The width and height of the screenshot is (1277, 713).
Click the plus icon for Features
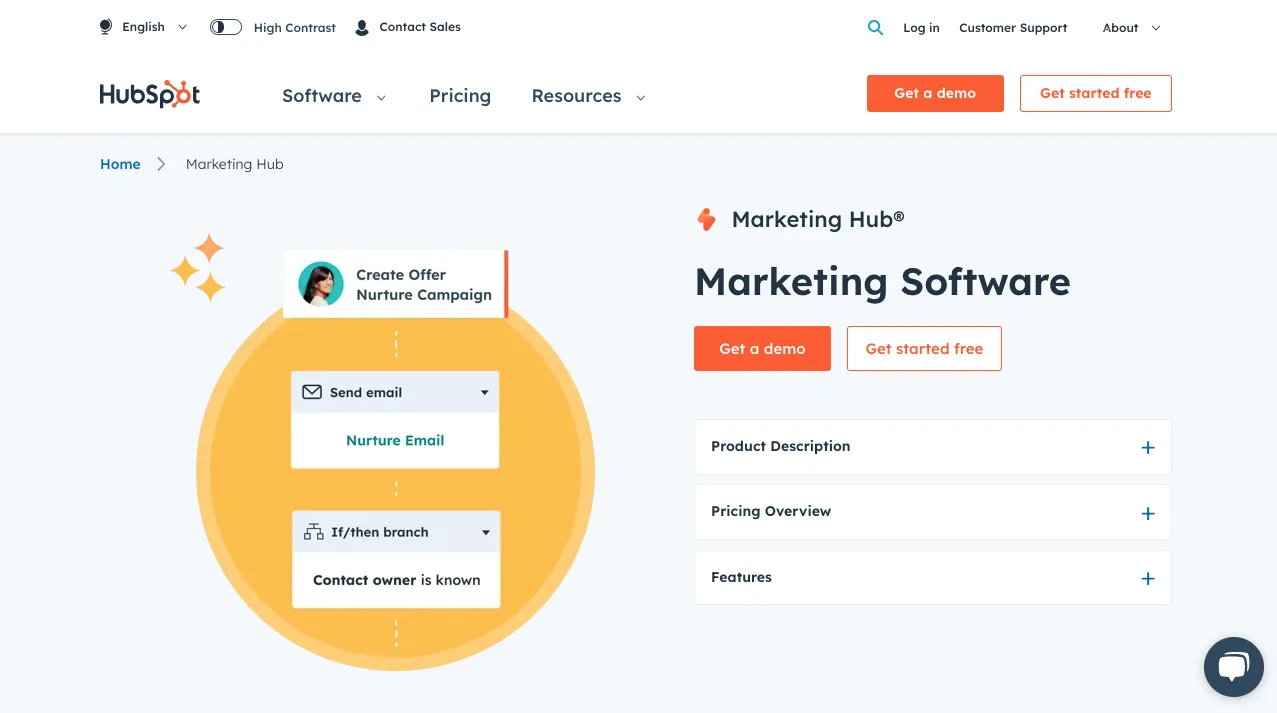pos(1148,579)
